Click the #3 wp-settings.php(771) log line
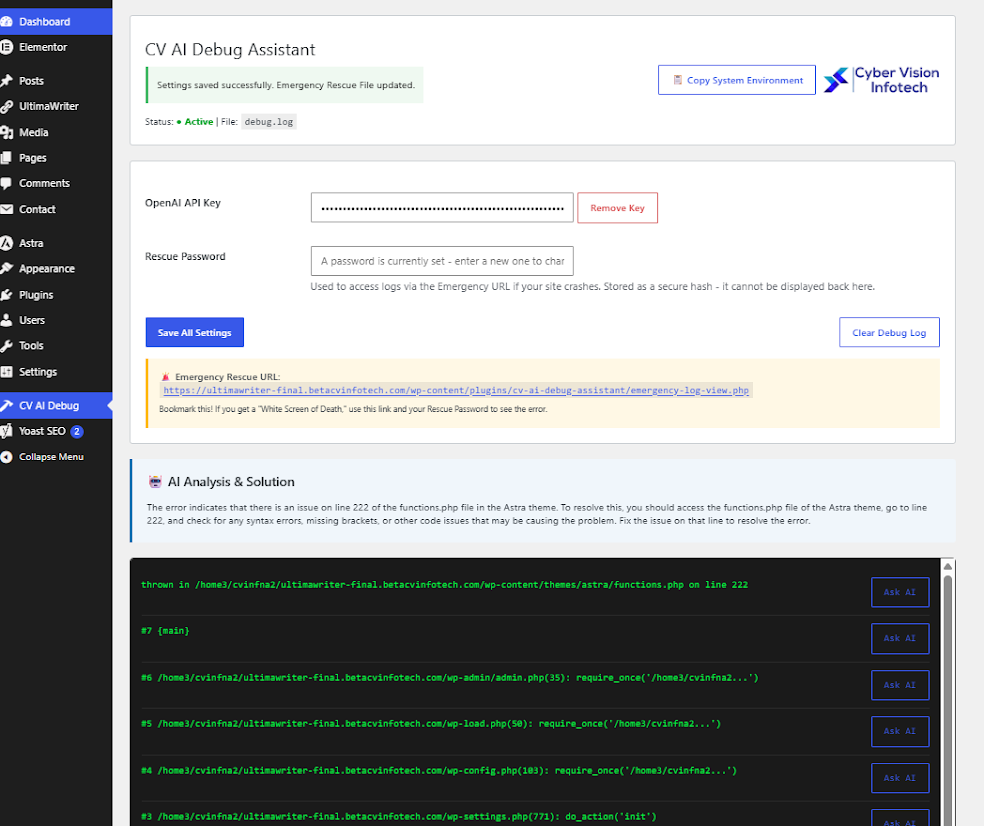Image resolution: width=984 pixels, height=826 pixels. coord(398,817)
